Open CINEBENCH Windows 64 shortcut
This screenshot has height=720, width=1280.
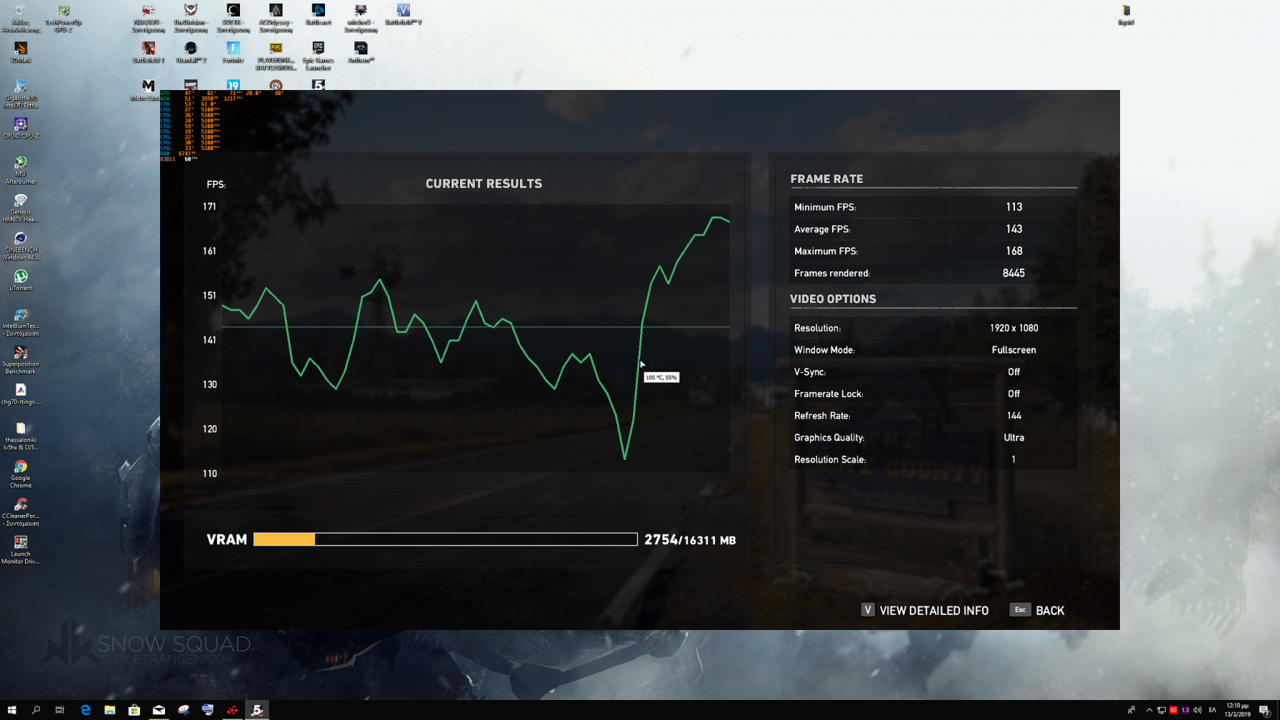[x=20, y=245]
